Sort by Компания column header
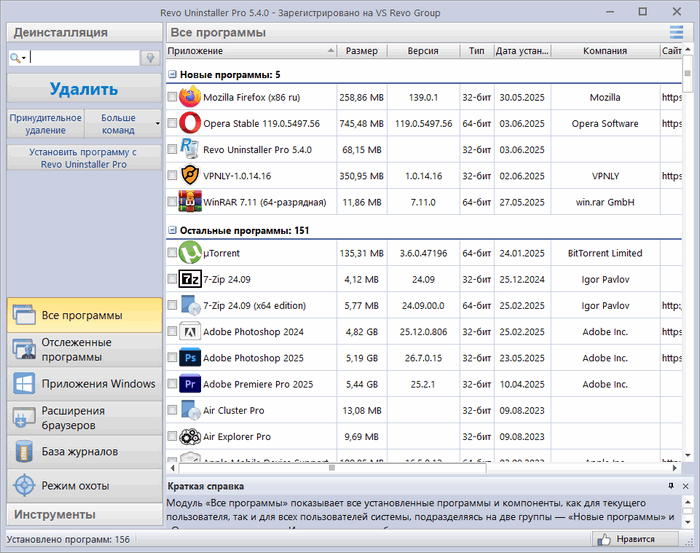700x553 pixels. (x=605, y=51)
